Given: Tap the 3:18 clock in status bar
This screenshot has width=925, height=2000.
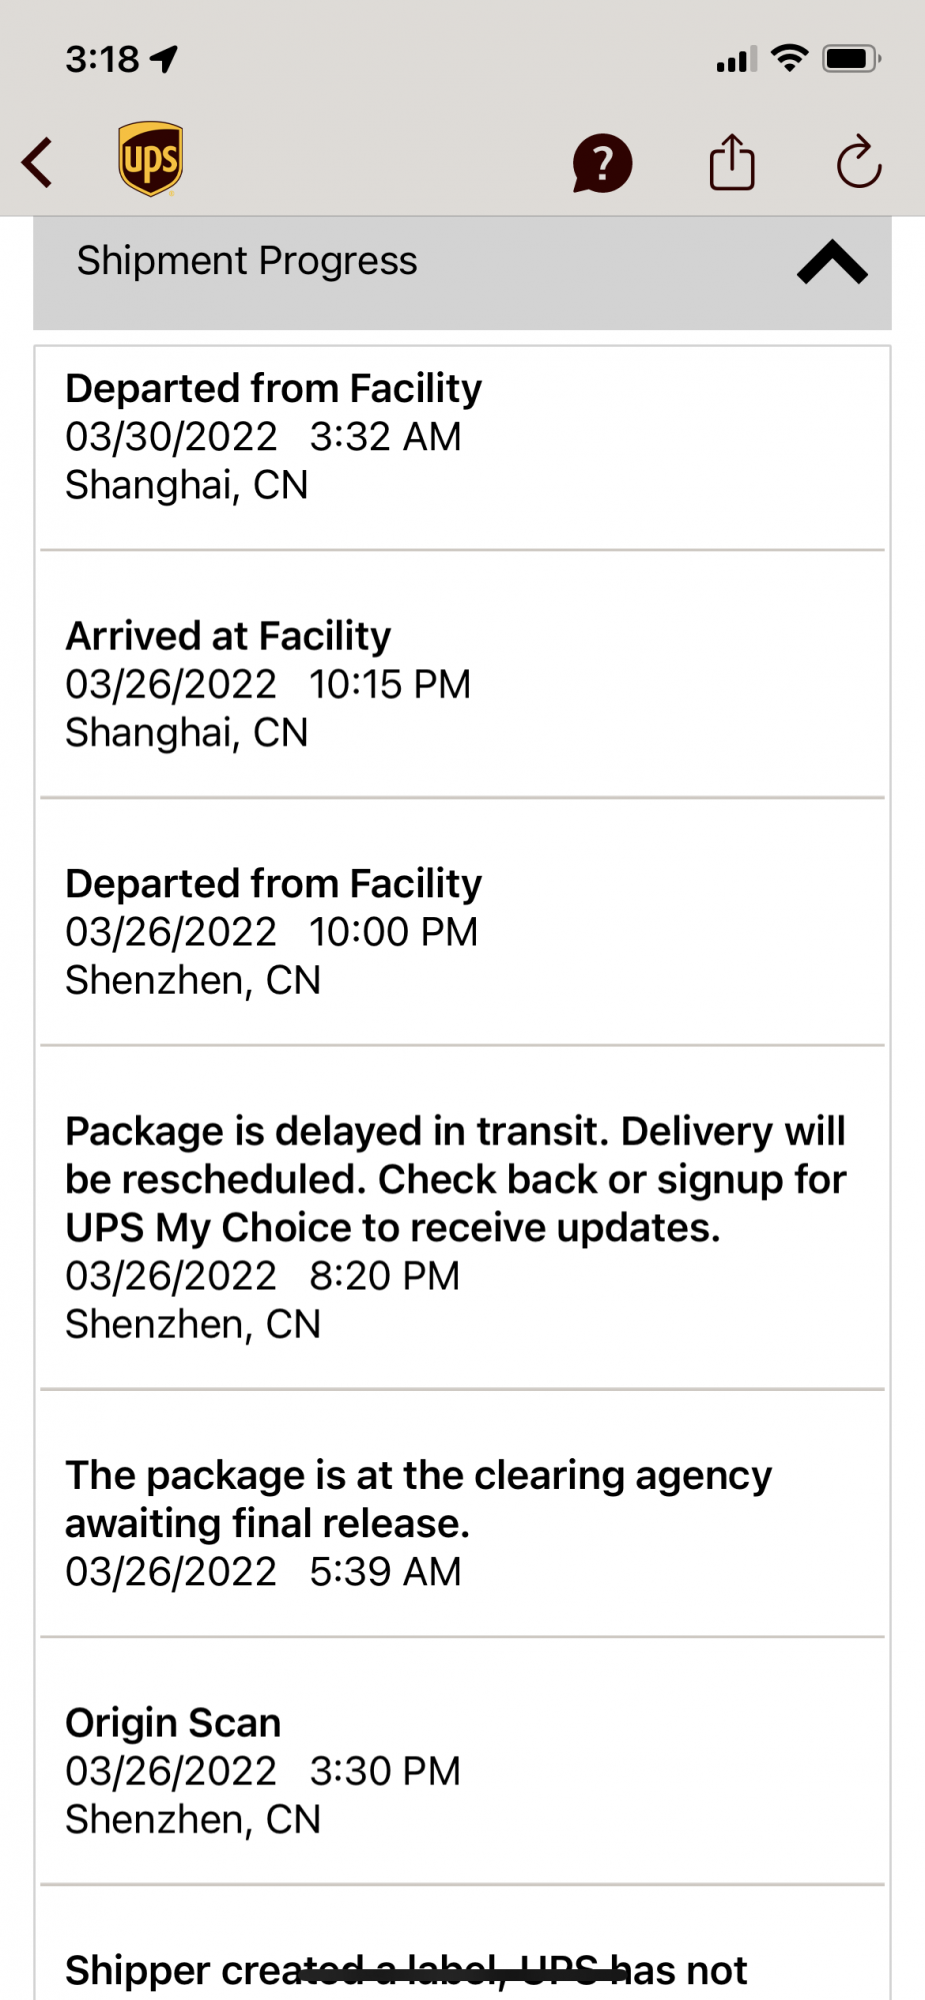Looking at the screenshot, I should [x=102, y=59].
